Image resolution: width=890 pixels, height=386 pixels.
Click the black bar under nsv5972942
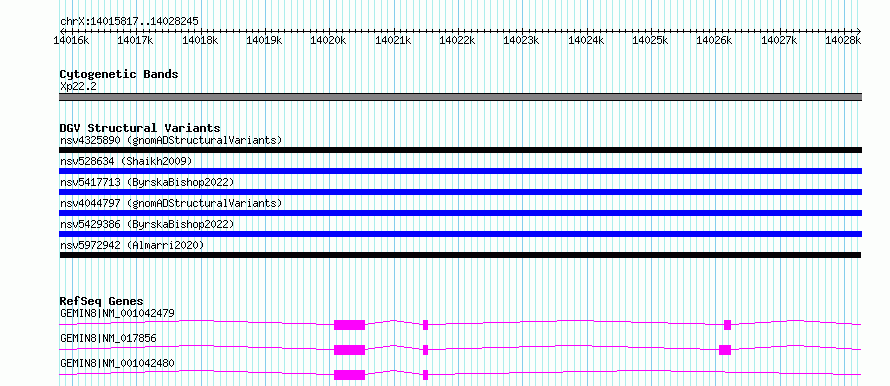pos(461,255)
